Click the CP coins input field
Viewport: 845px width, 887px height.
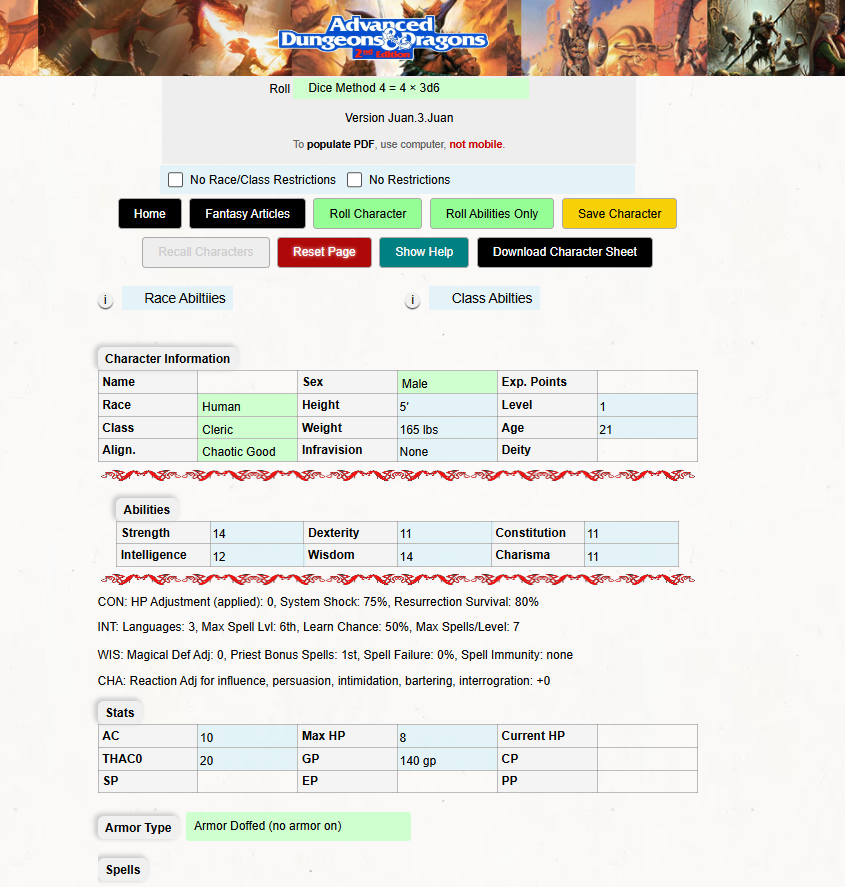coord(647,759)
